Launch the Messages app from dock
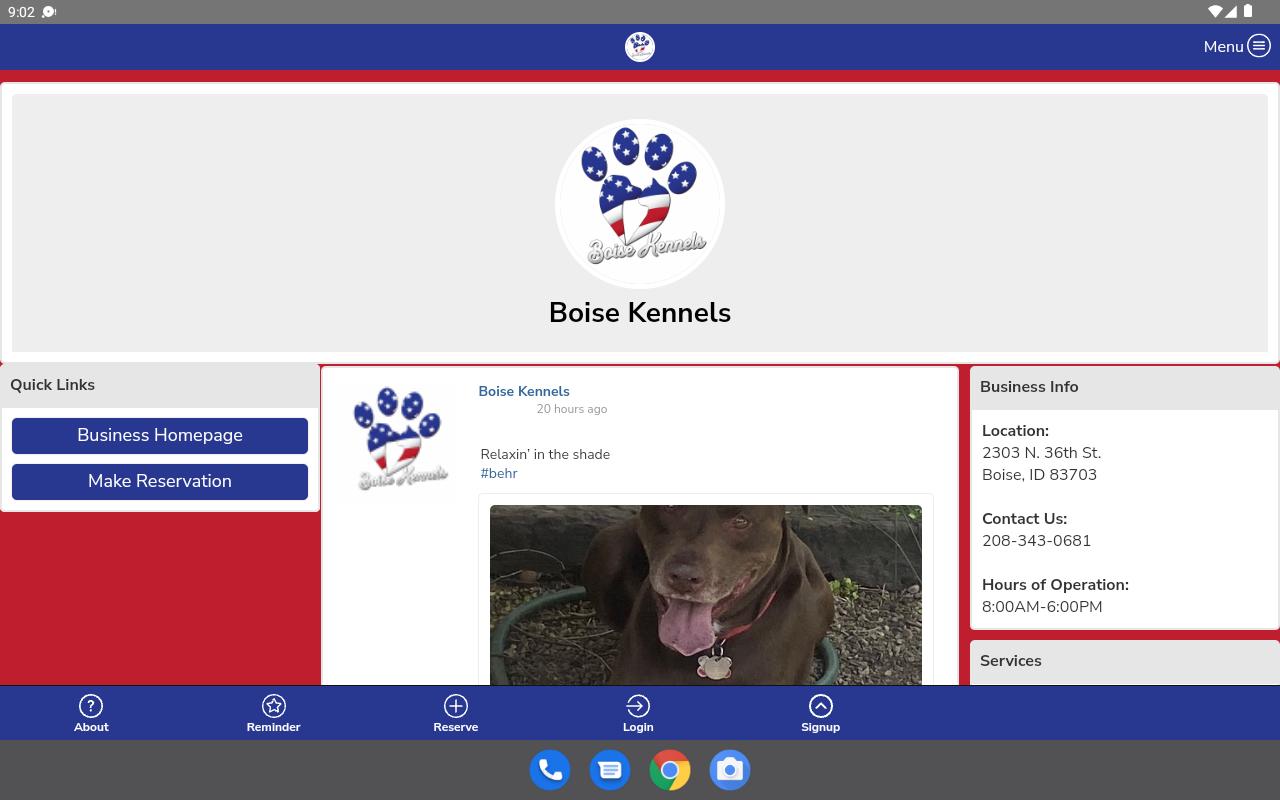Viewport: 1280px width, 800px height. tap(610, 770)
